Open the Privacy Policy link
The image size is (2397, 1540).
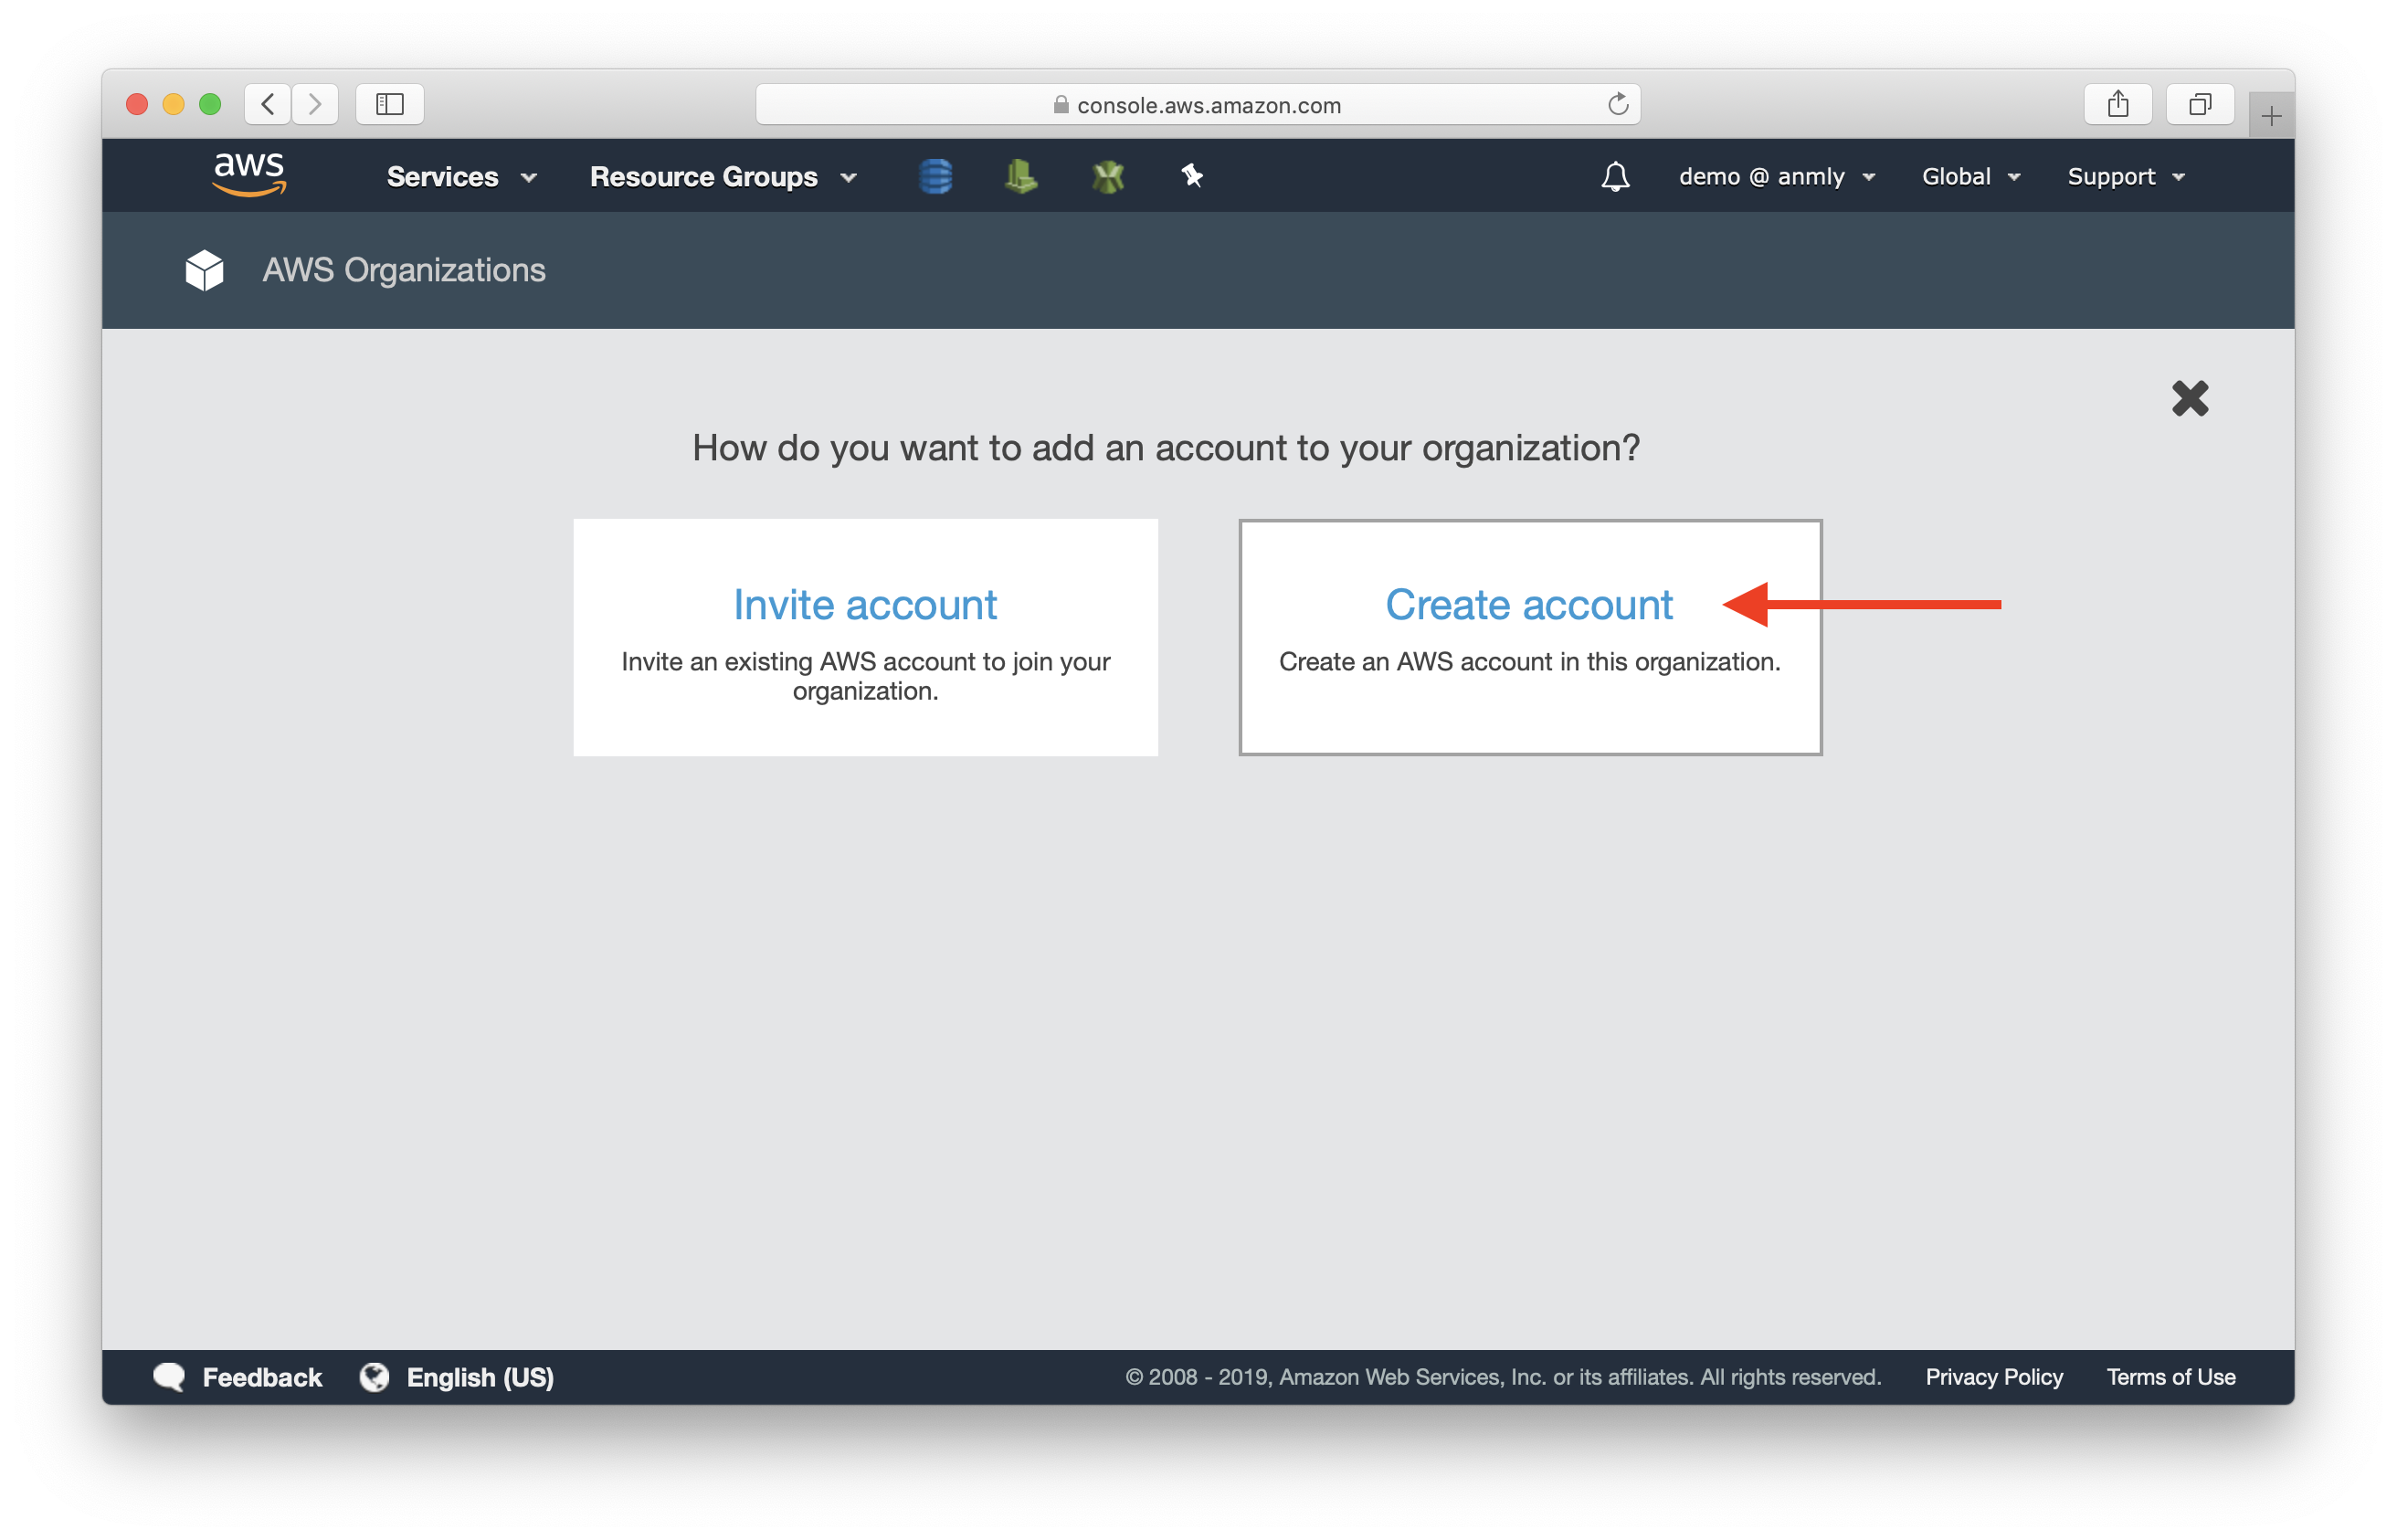point(1993,1377)
